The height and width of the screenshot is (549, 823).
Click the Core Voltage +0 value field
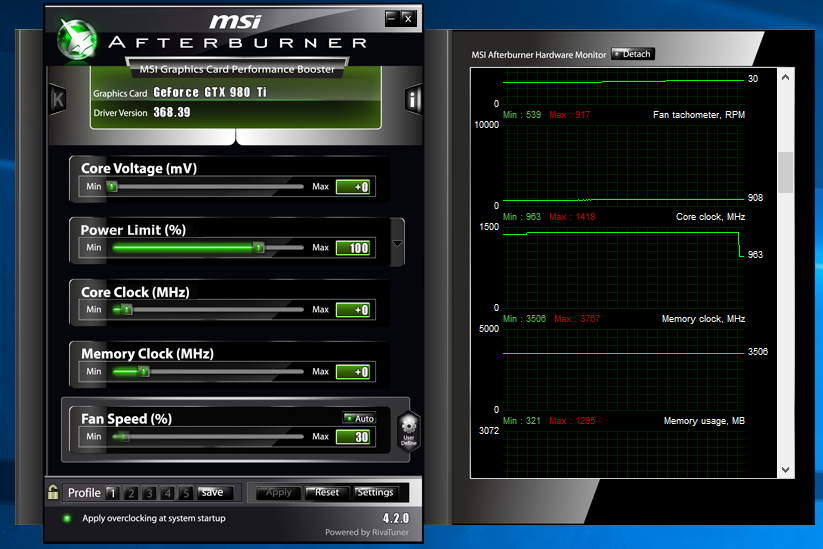pyautogui.click(x=353, y=187)
